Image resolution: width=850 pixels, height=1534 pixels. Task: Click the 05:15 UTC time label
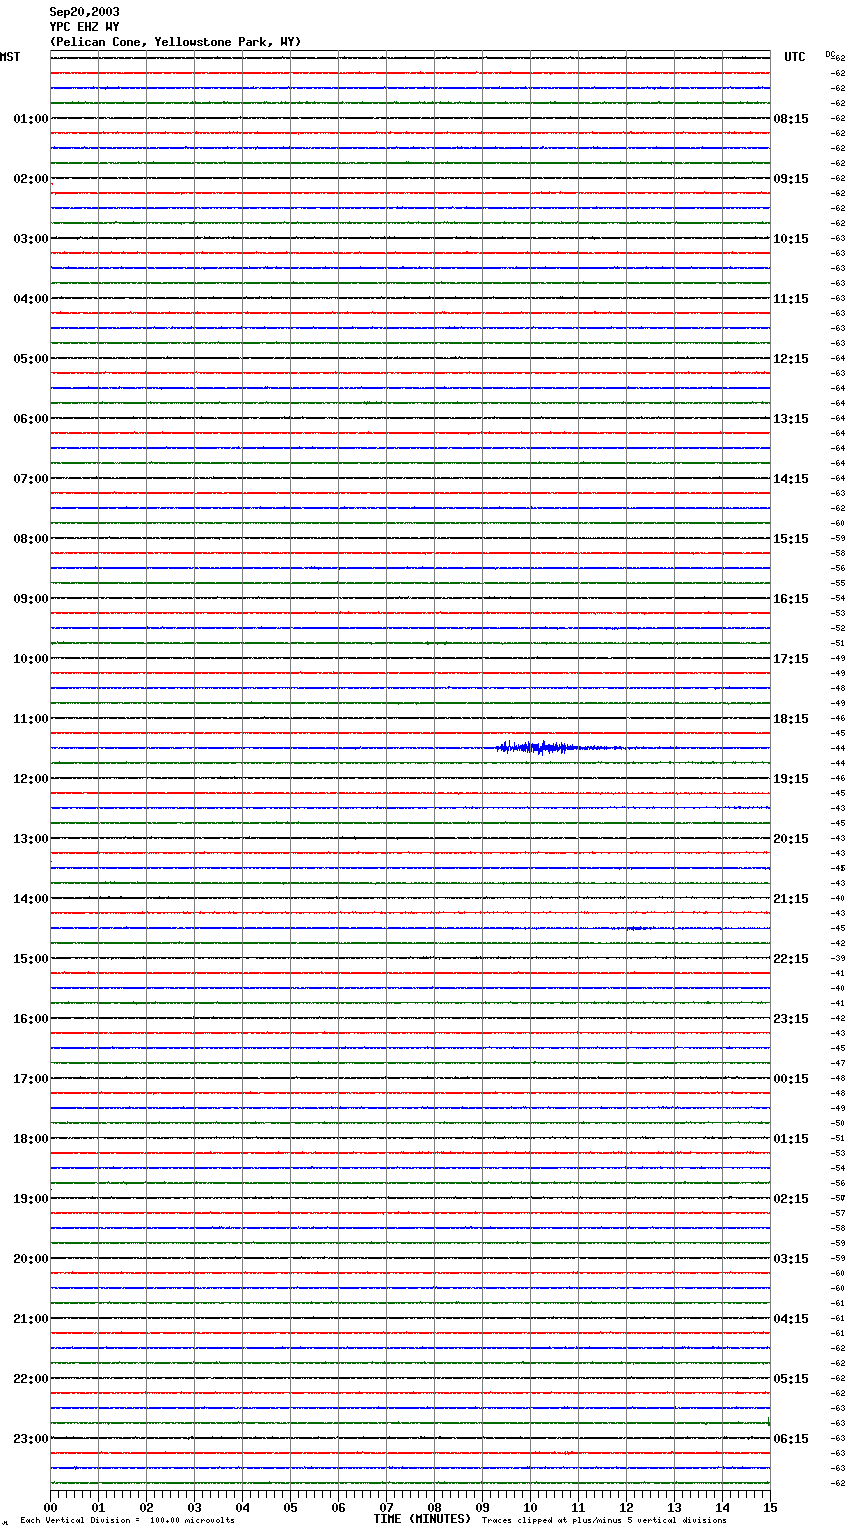click(x=791, y=1379)
